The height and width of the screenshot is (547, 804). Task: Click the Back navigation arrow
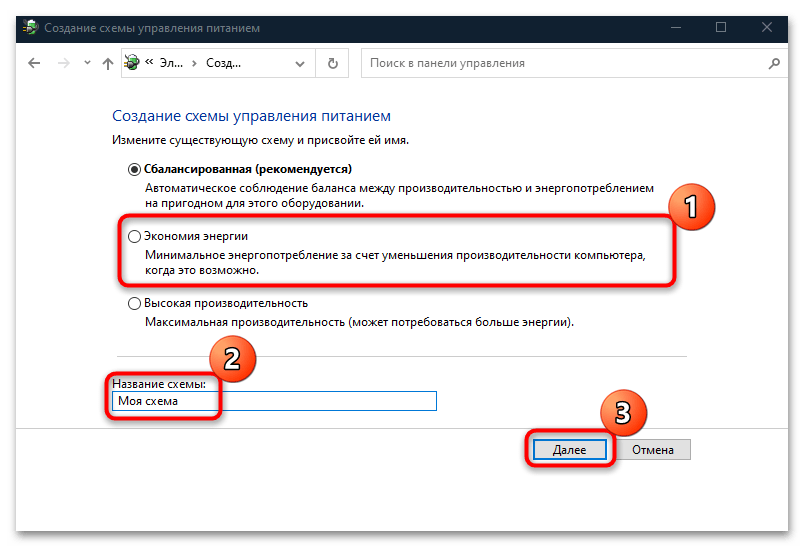click(34, 63)
